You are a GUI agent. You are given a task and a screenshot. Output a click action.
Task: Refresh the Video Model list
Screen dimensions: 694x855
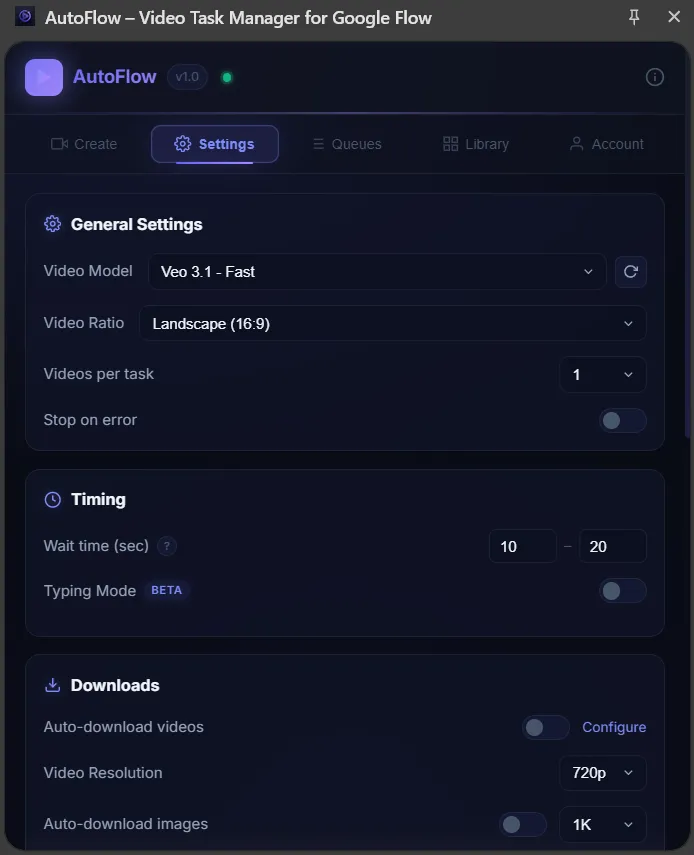tap(631, 271)
